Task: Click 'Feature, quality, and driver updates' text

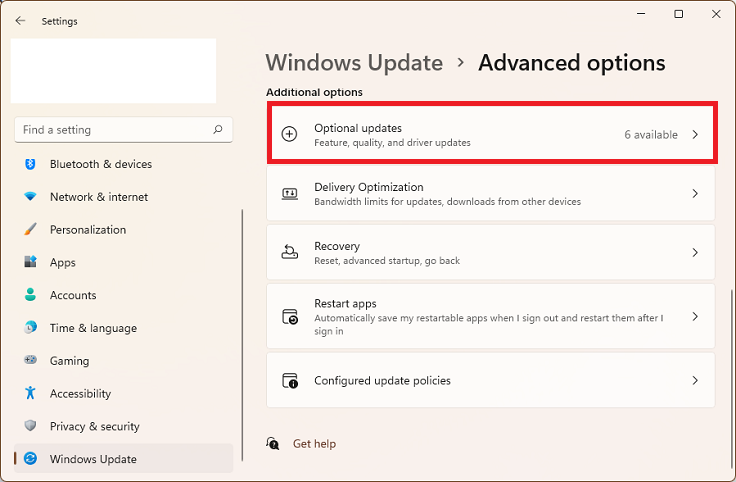Action: point(392,143)
